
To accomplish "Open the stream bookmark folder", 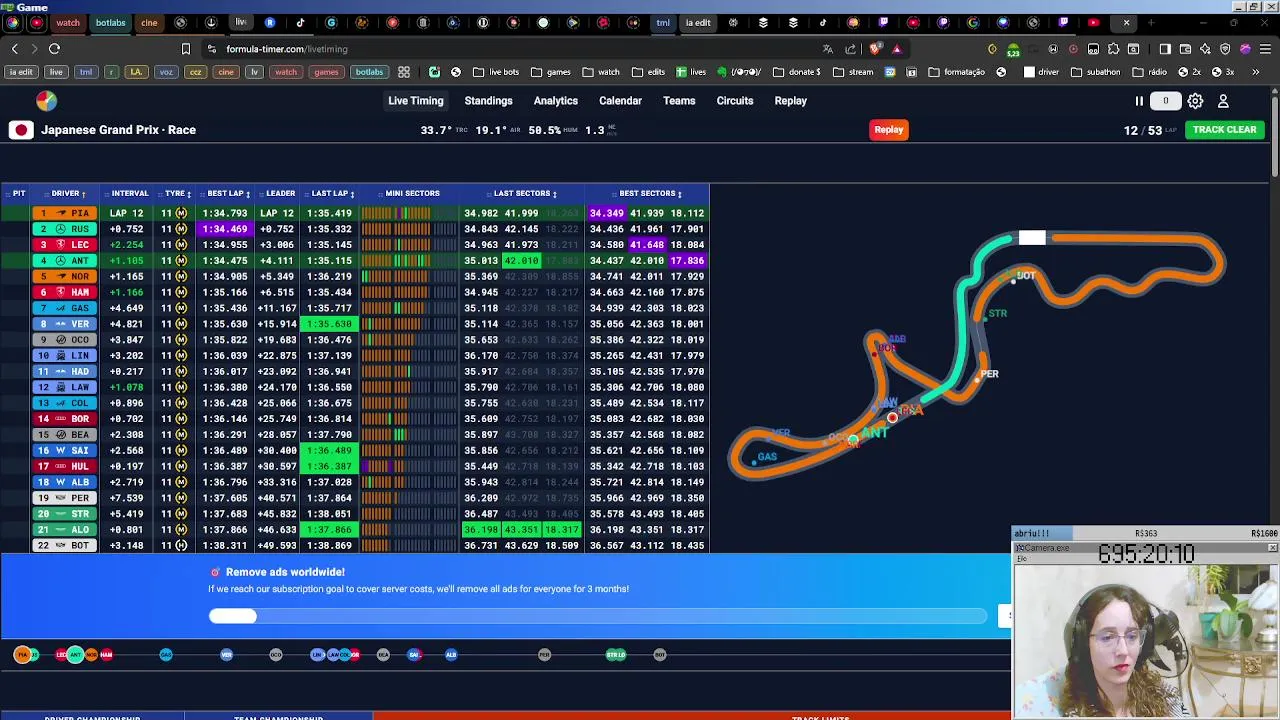I will click(852, 72).
